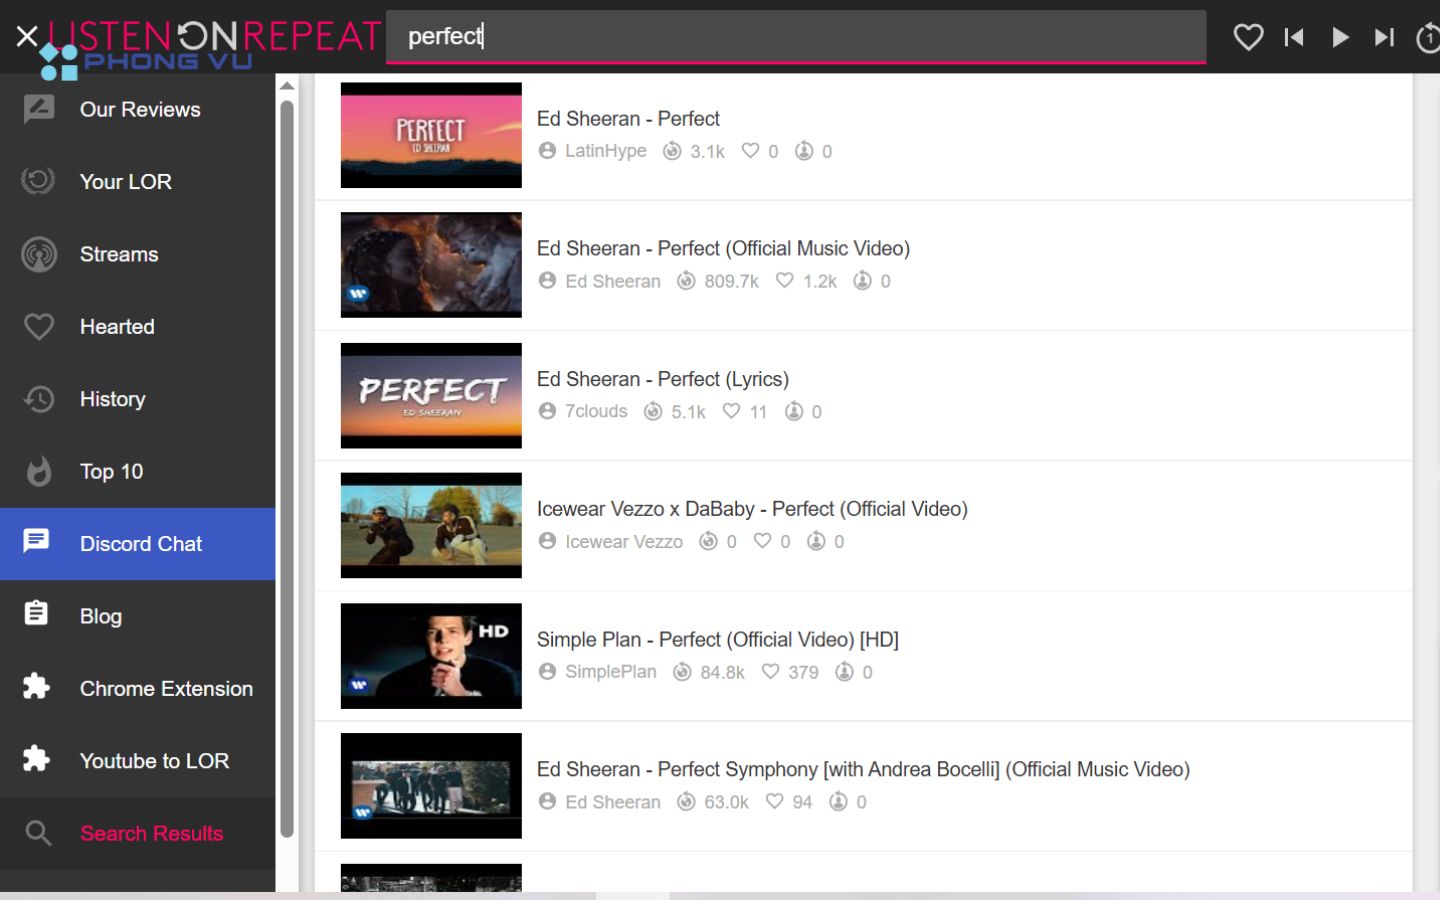This screenshot has height=900, width=1440.
Task: Click the Blog clipboard icon
Action: [x=37, y=613]
